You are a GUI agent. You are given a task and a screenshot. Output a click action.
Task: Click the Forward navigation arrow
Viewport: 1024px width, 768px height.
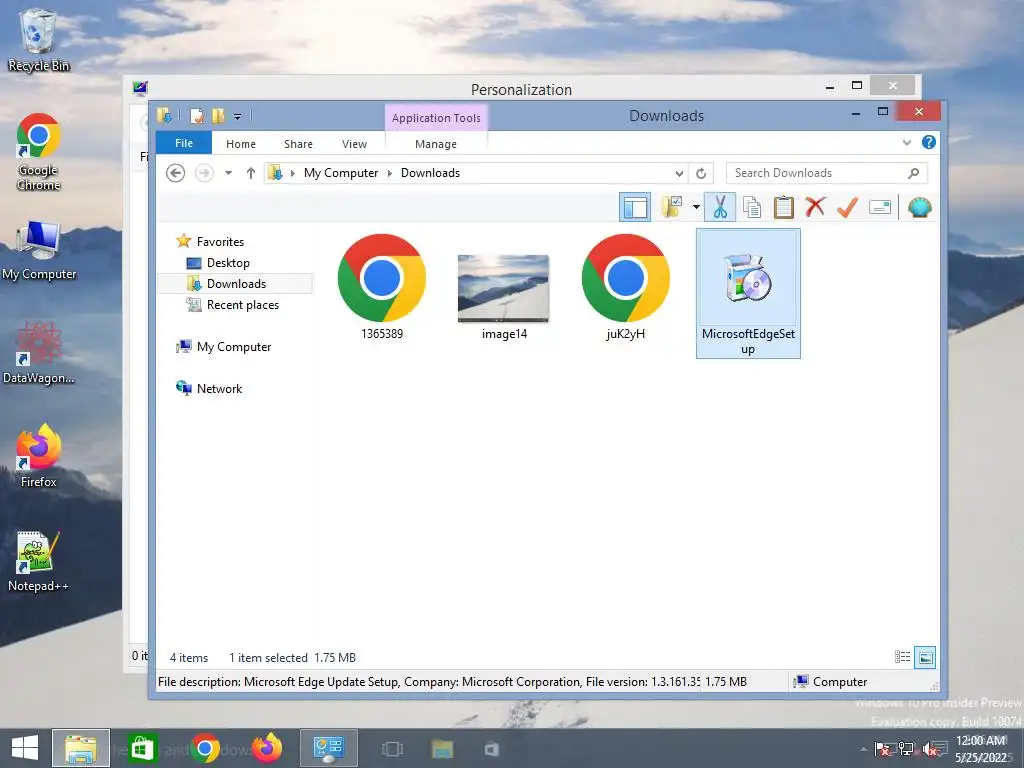(x=204, y=173)
